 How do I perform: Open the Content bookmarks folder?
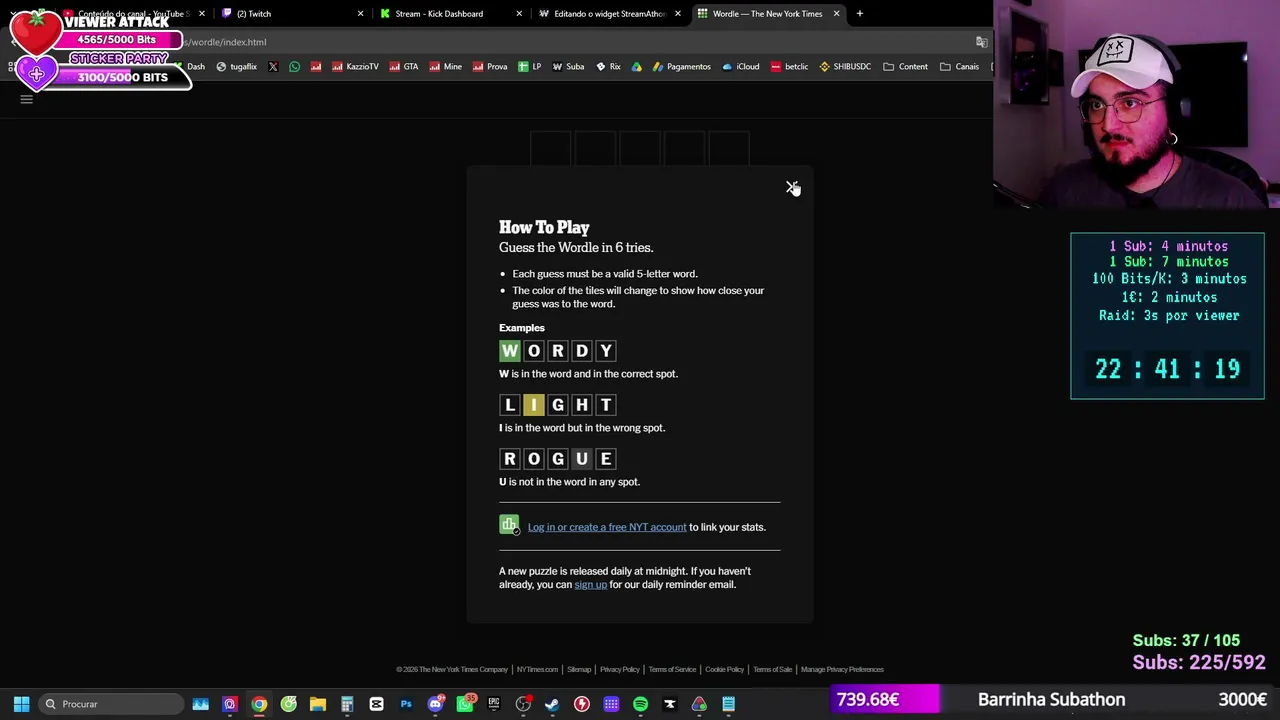coord(906,67)
